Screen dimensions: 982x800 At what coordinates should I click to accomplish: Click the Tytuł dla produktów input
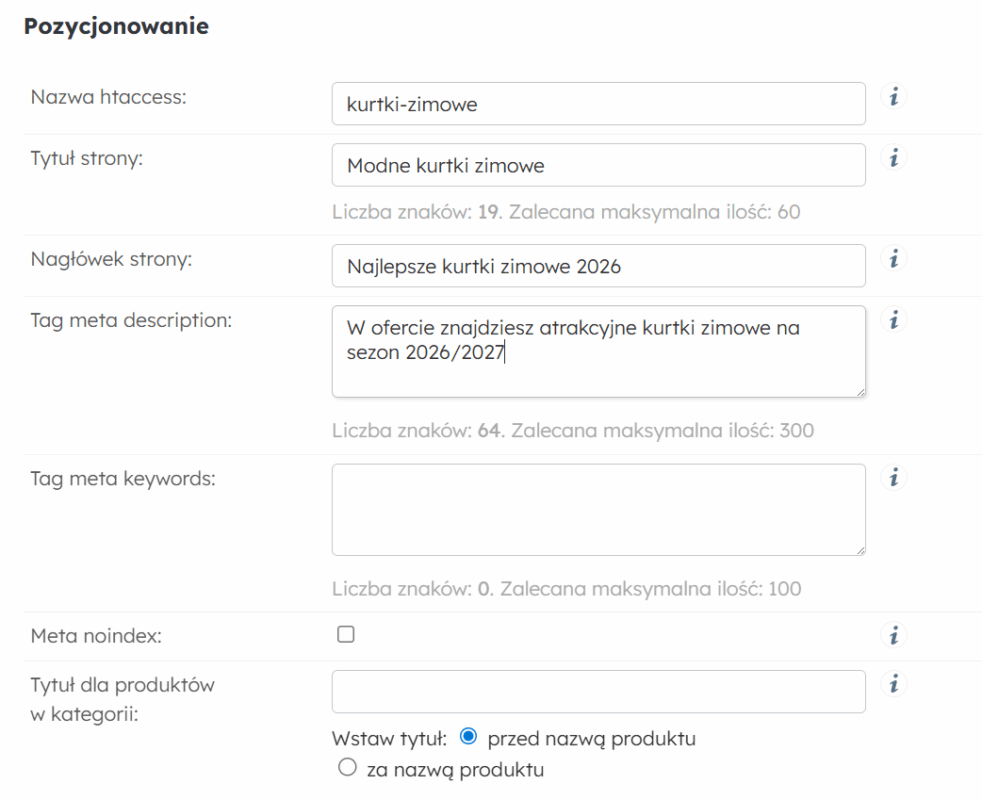click(598, 692)
